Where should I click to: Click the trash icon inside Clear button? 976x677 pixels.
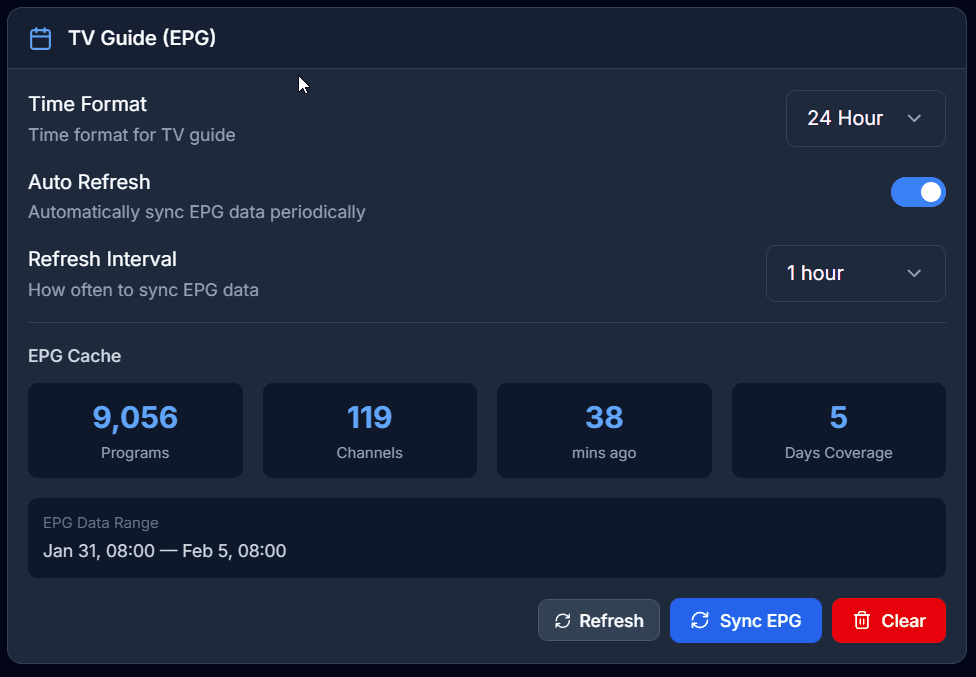tap(862, 620)
